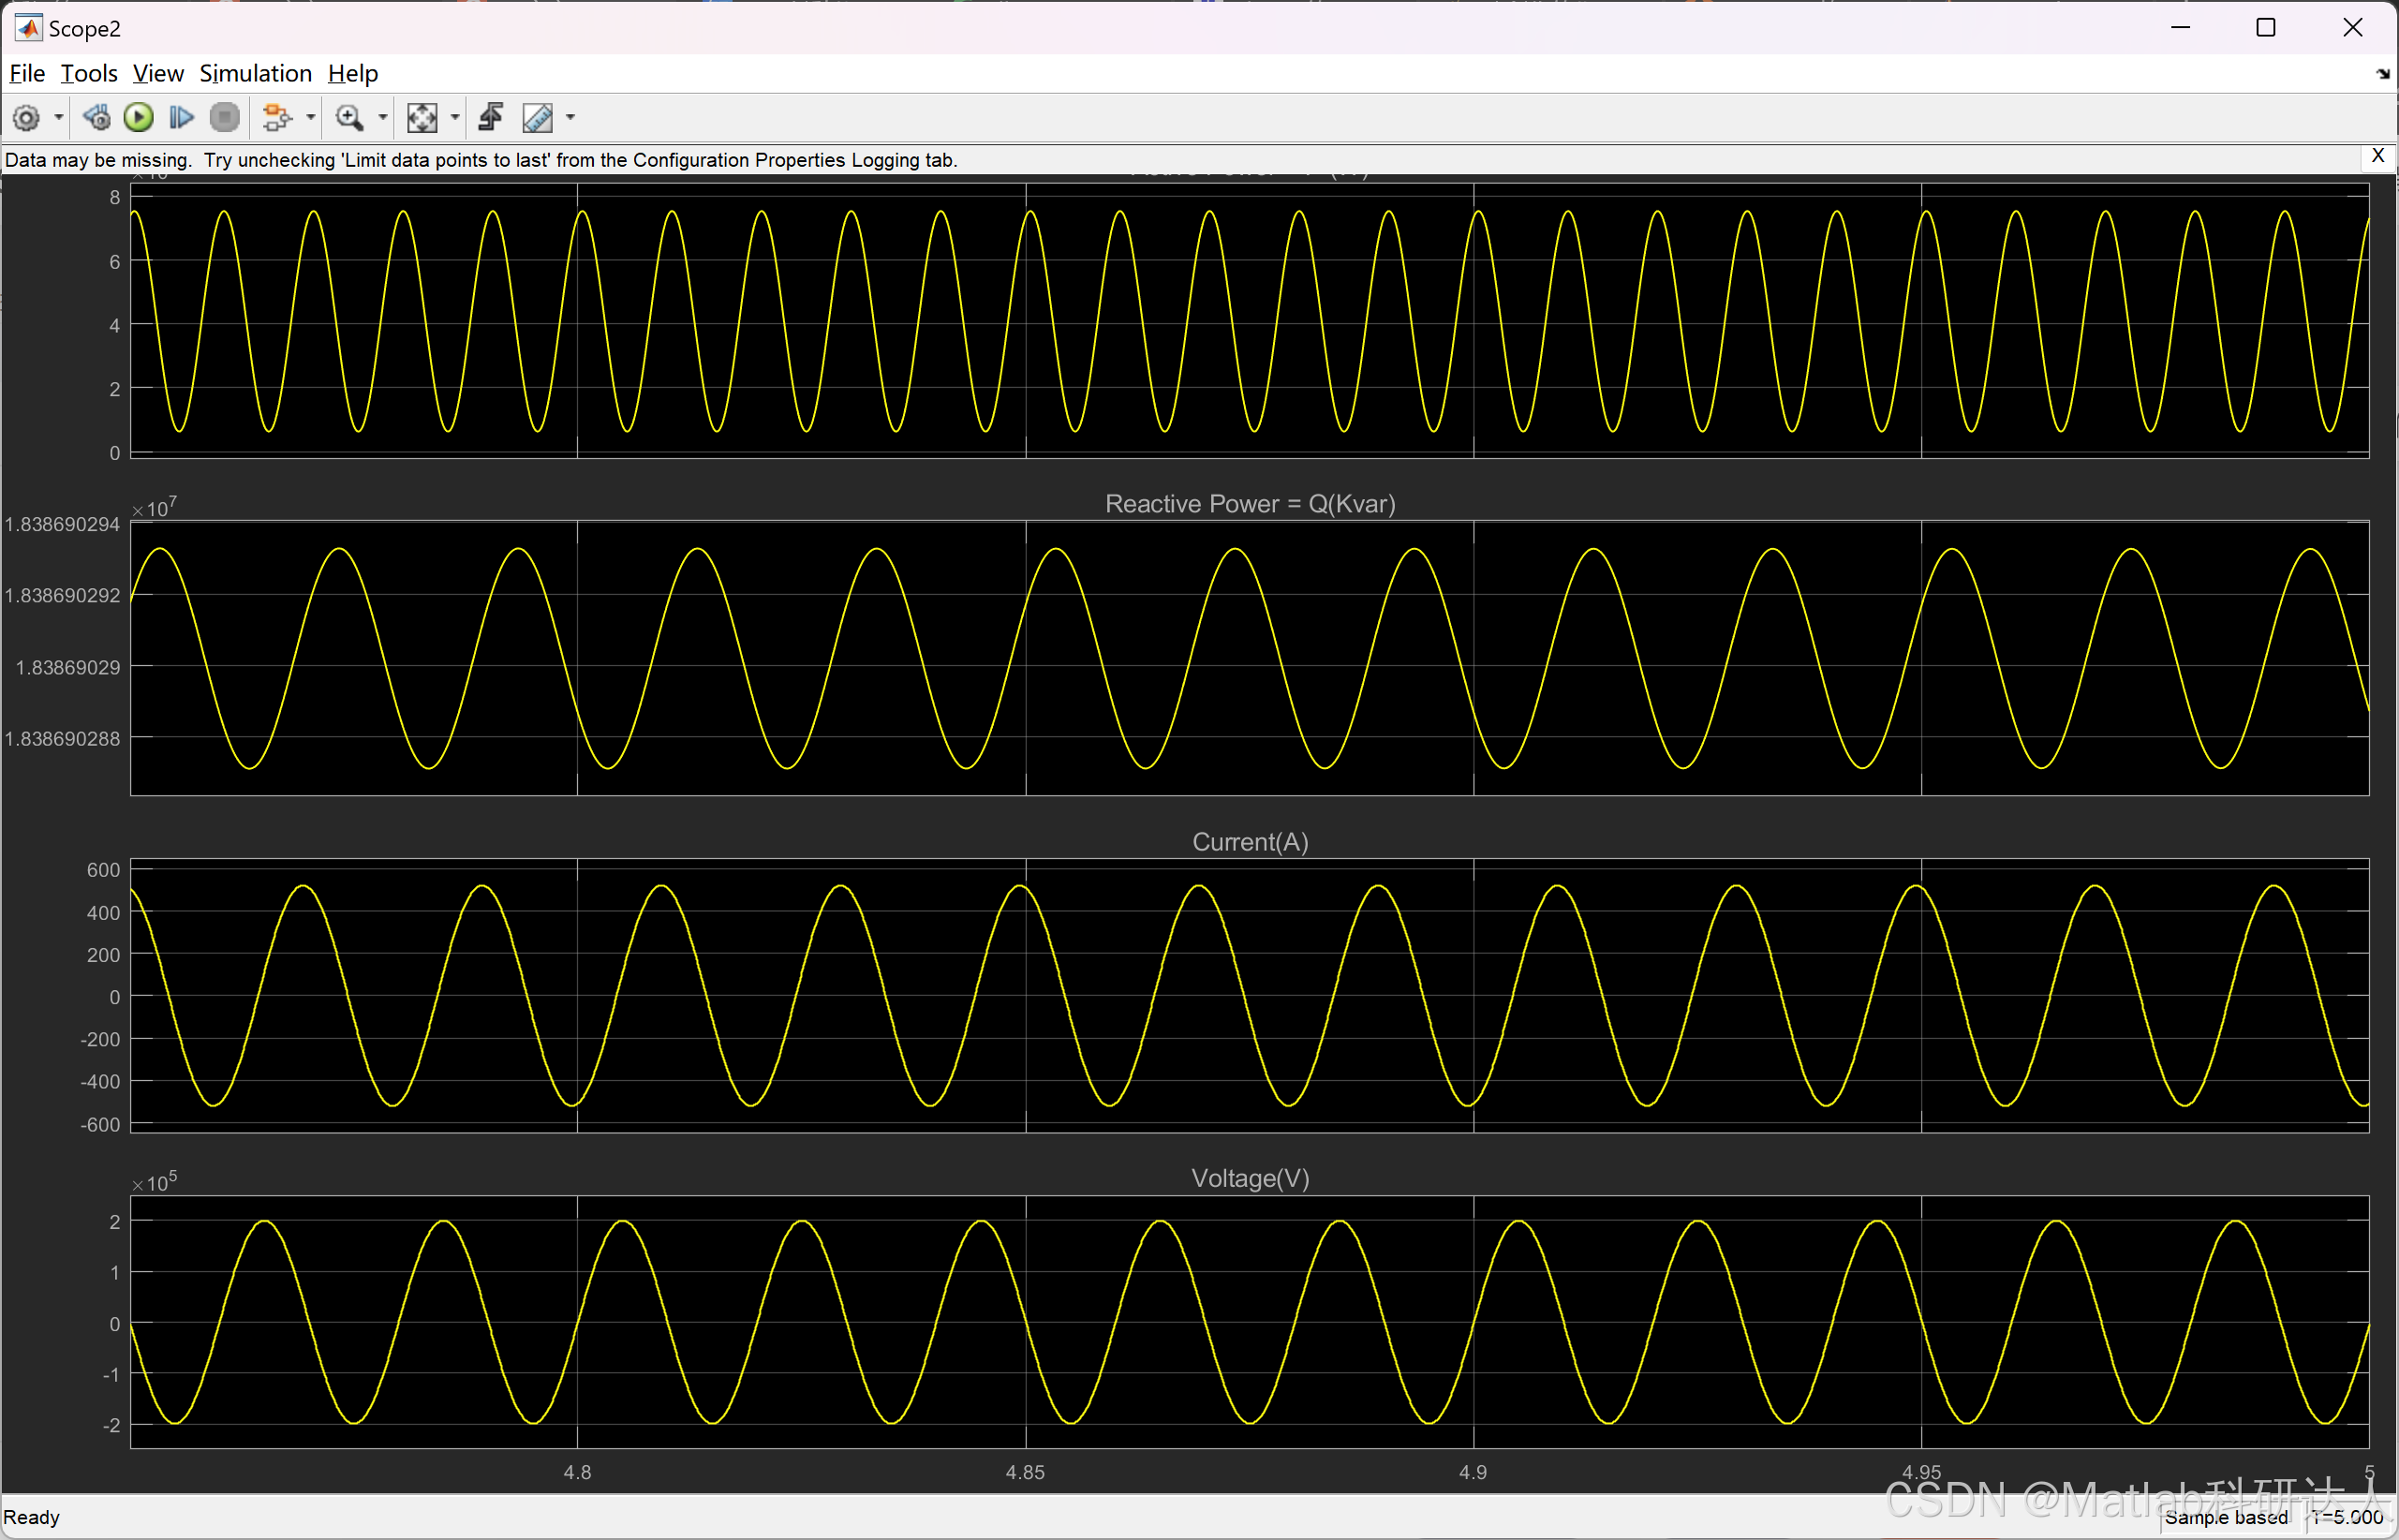
Task: Open the Simulation menu
Action: click(x=255, y=73)
